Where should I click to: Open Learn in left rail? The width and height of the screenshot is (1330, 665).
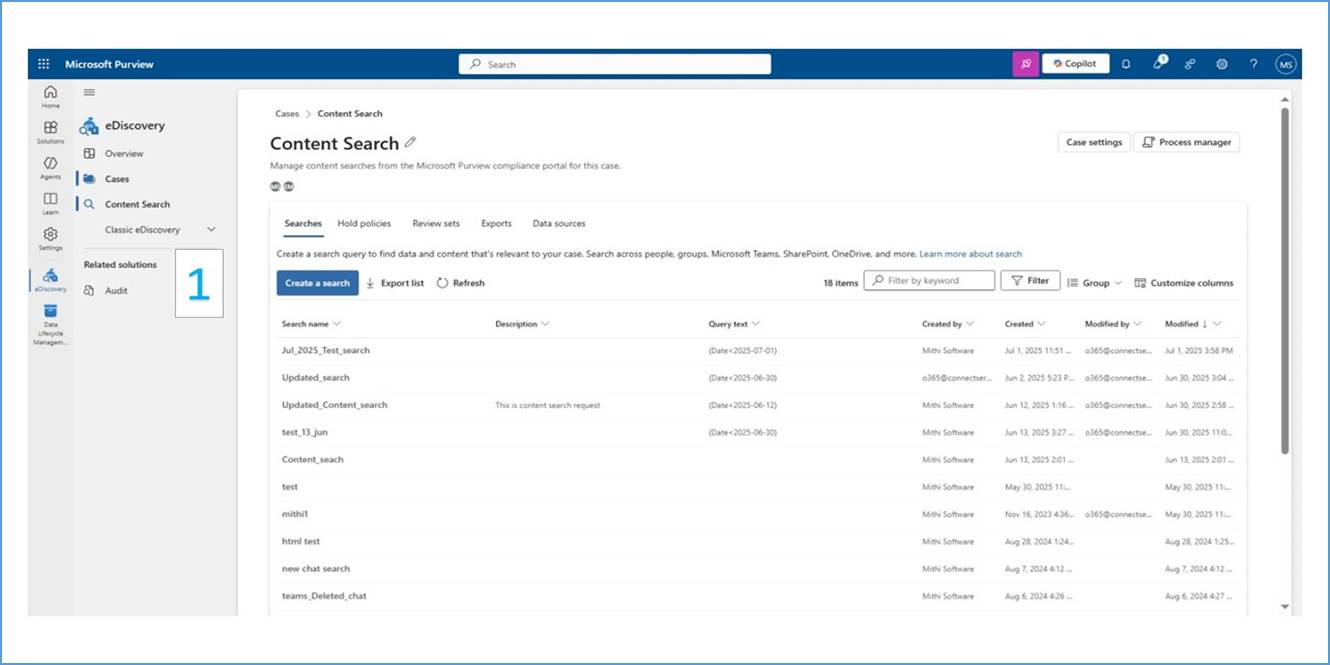coord(50,204)
